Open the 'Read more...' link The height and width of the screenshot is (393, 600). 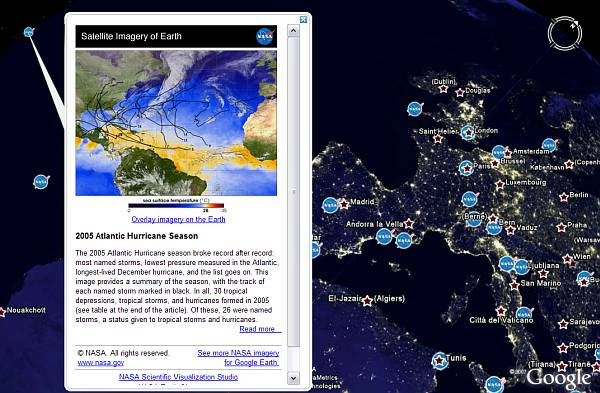pyautogui.click(x=260, y=329)
